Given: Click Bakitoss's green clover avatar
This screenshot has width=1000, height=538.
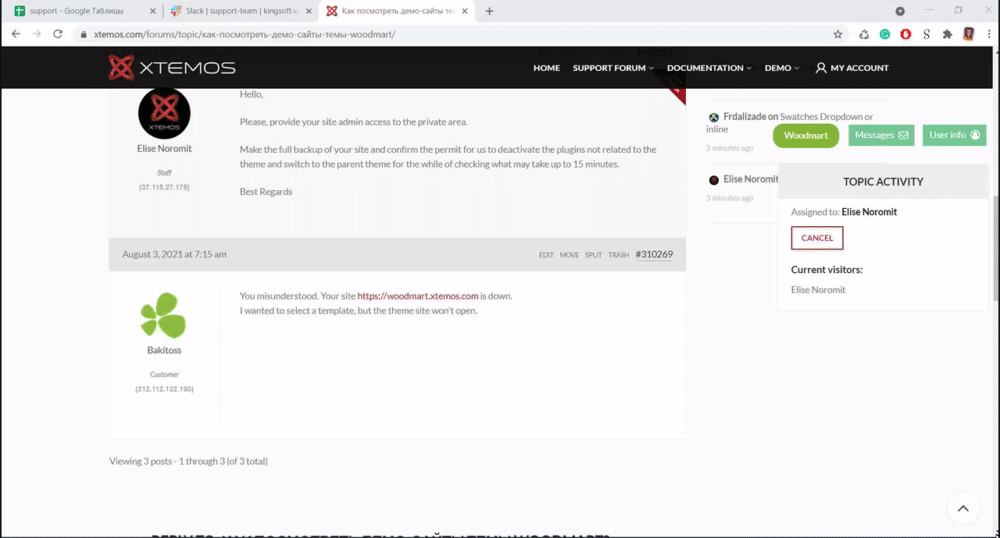Looking at the screenshot, I should point(164,316).
